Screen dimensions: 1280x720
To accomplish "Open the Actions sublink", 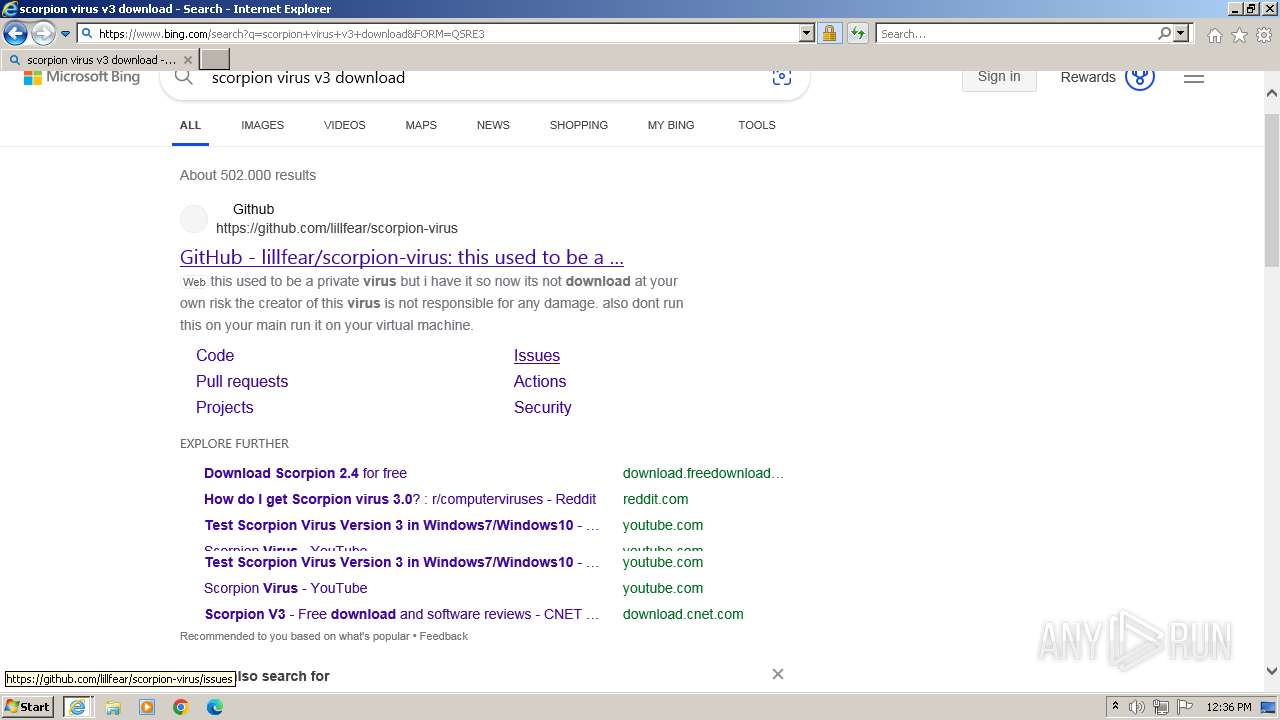I will pos(540,381).
